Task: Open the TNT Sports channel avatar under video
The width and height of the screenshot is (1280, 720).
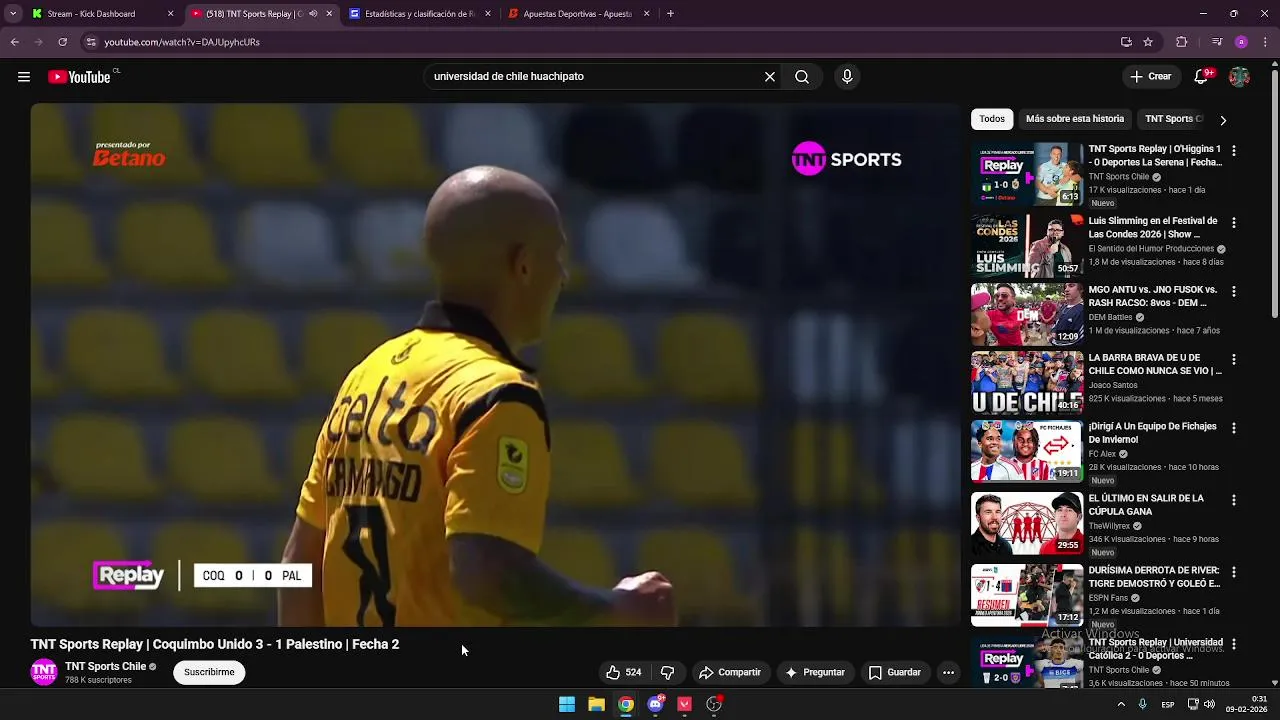Action: (x=44, y=673)
